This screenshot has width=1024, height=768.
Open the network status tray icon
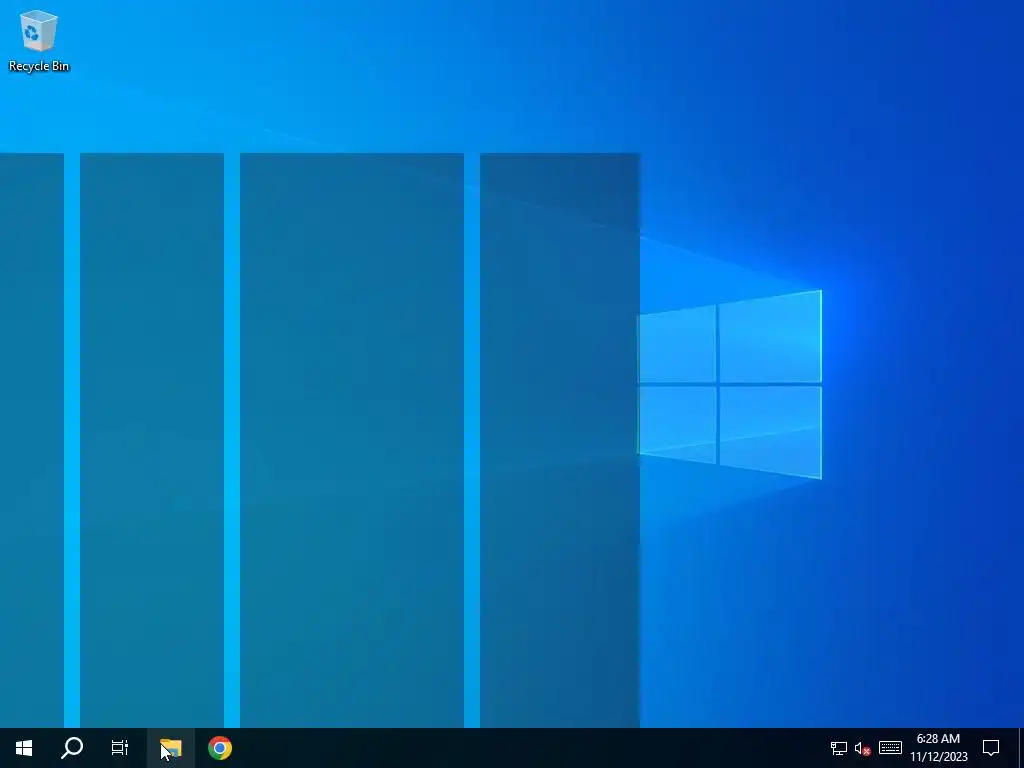click(x=839, y=748)
